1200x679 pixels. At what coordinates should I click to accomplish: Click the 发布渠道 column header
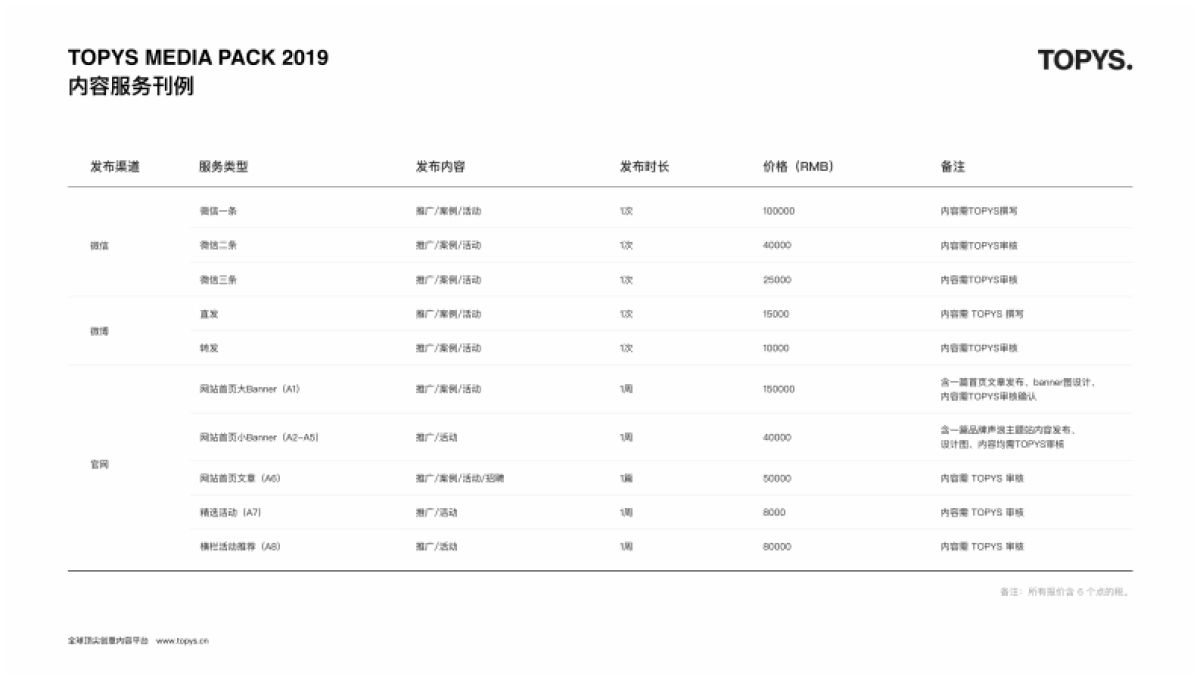[x=115, y=167]
